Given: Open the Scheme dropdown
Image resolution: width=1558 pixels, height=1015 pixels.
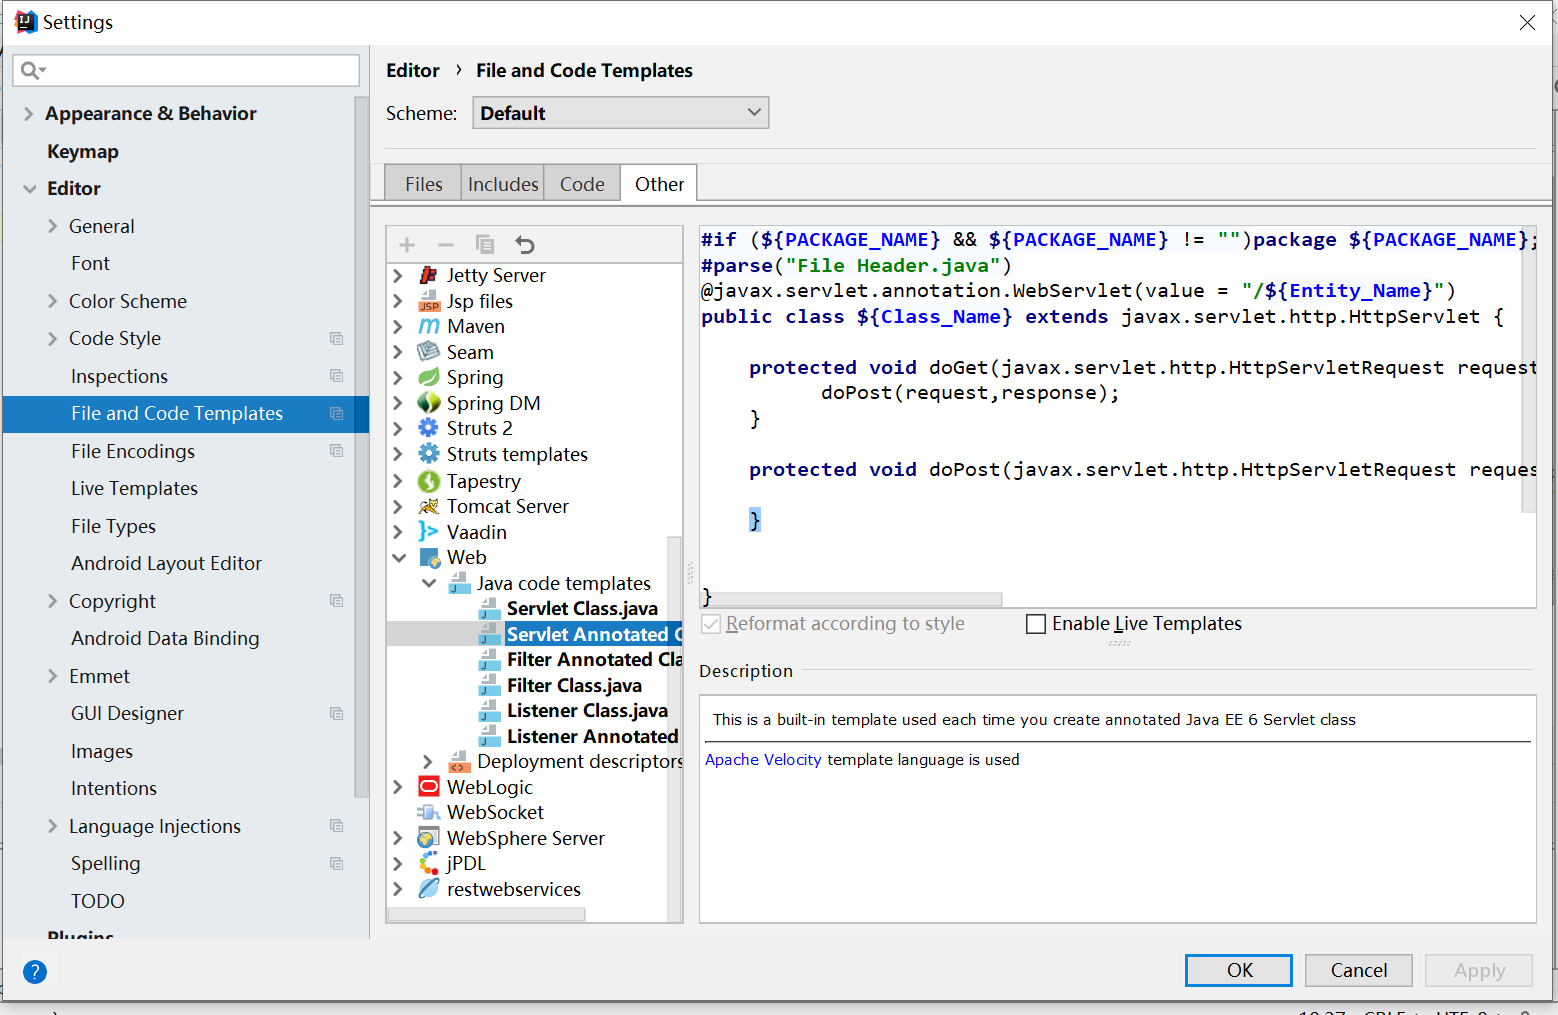Looking at the screenshot, I should coord(620,113).
